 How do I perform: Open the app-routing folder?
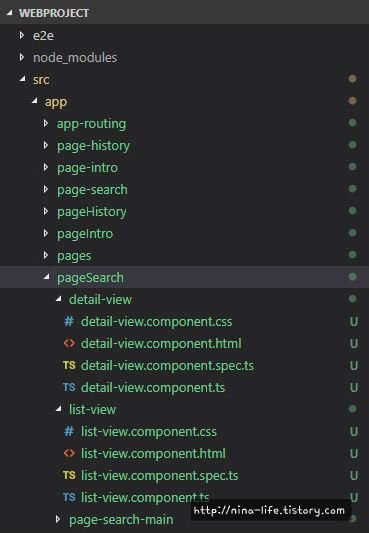(91, 124)
